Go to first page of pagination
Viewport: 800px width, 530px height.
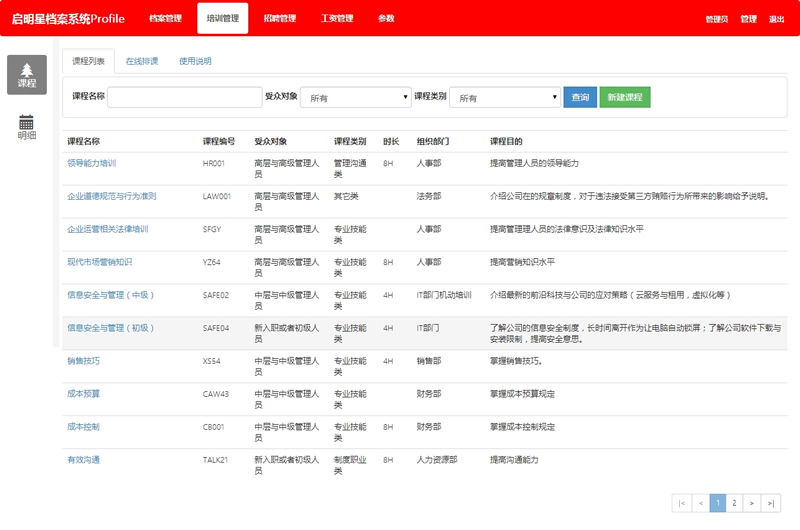pos(682,503)
